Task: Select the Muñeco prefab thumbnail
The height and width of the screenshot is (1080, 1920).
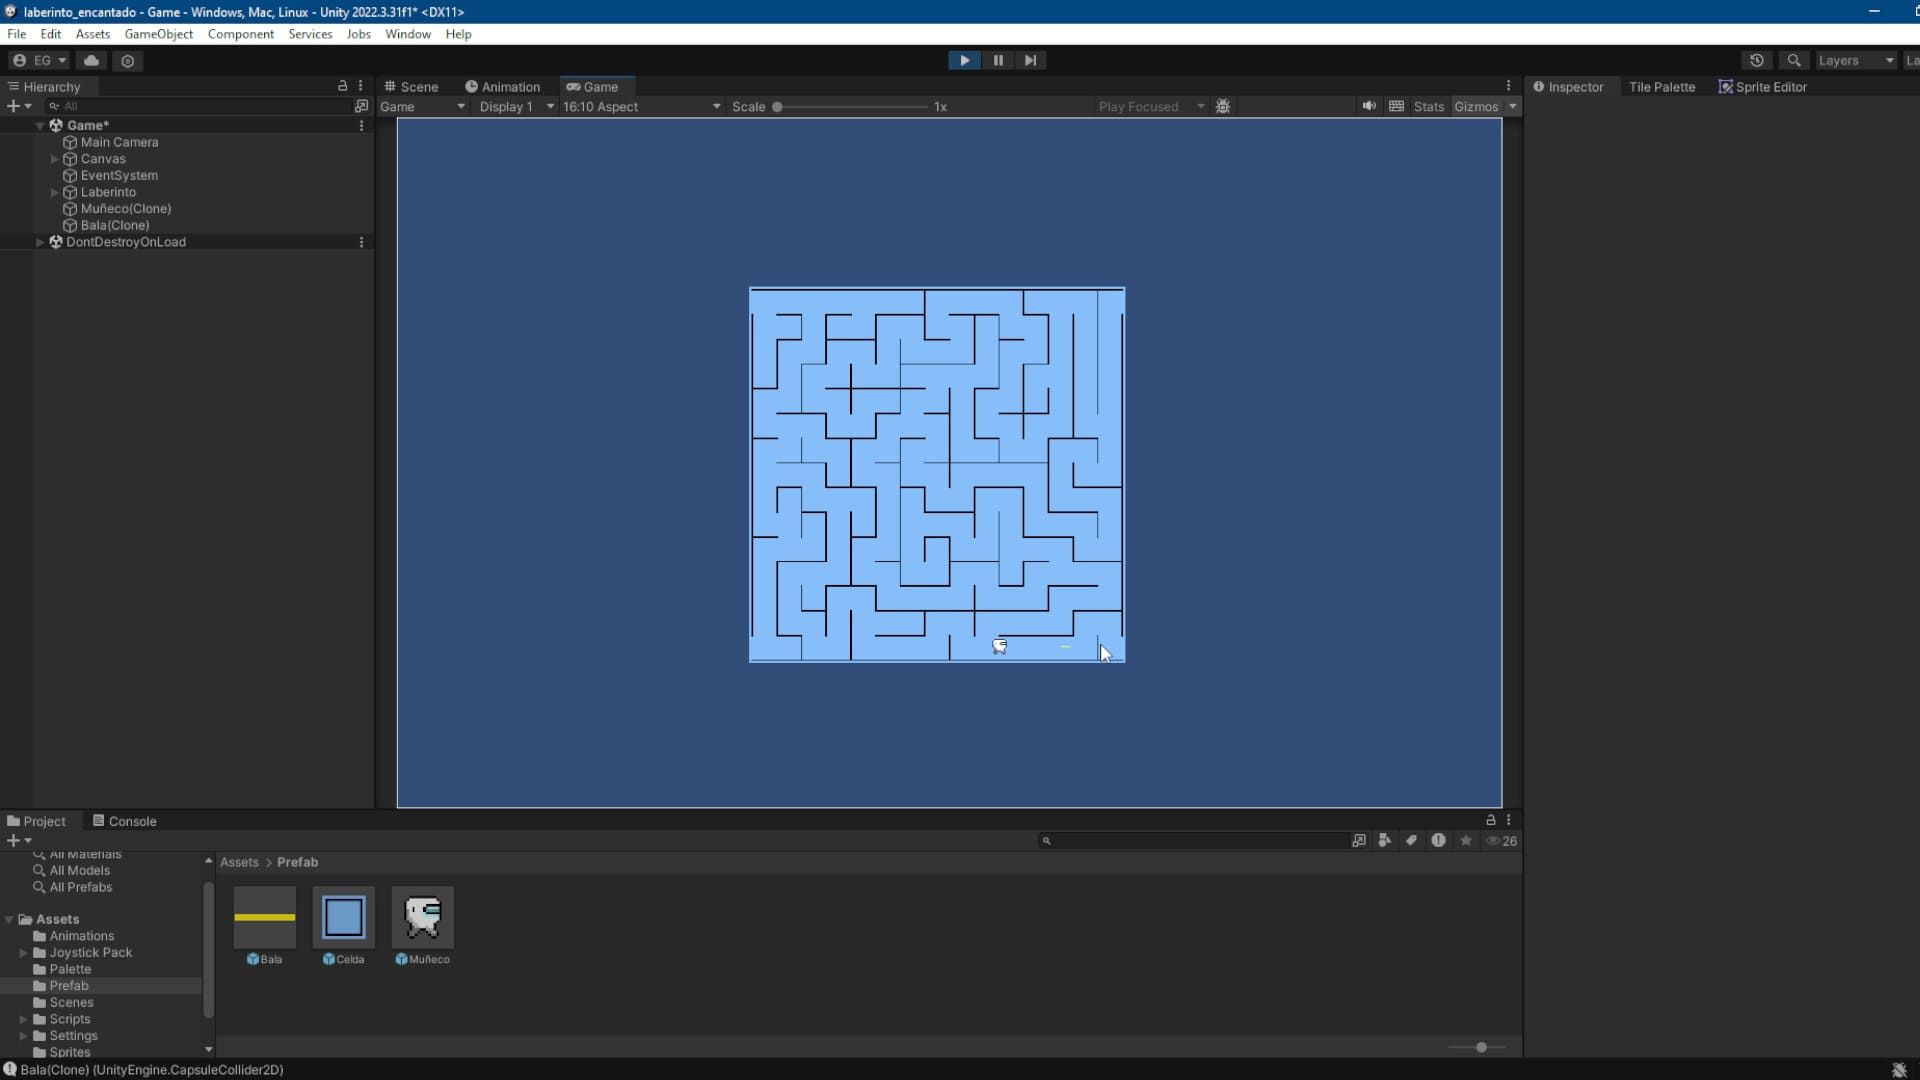Action: pyautogui.click(x=422, y=915)
